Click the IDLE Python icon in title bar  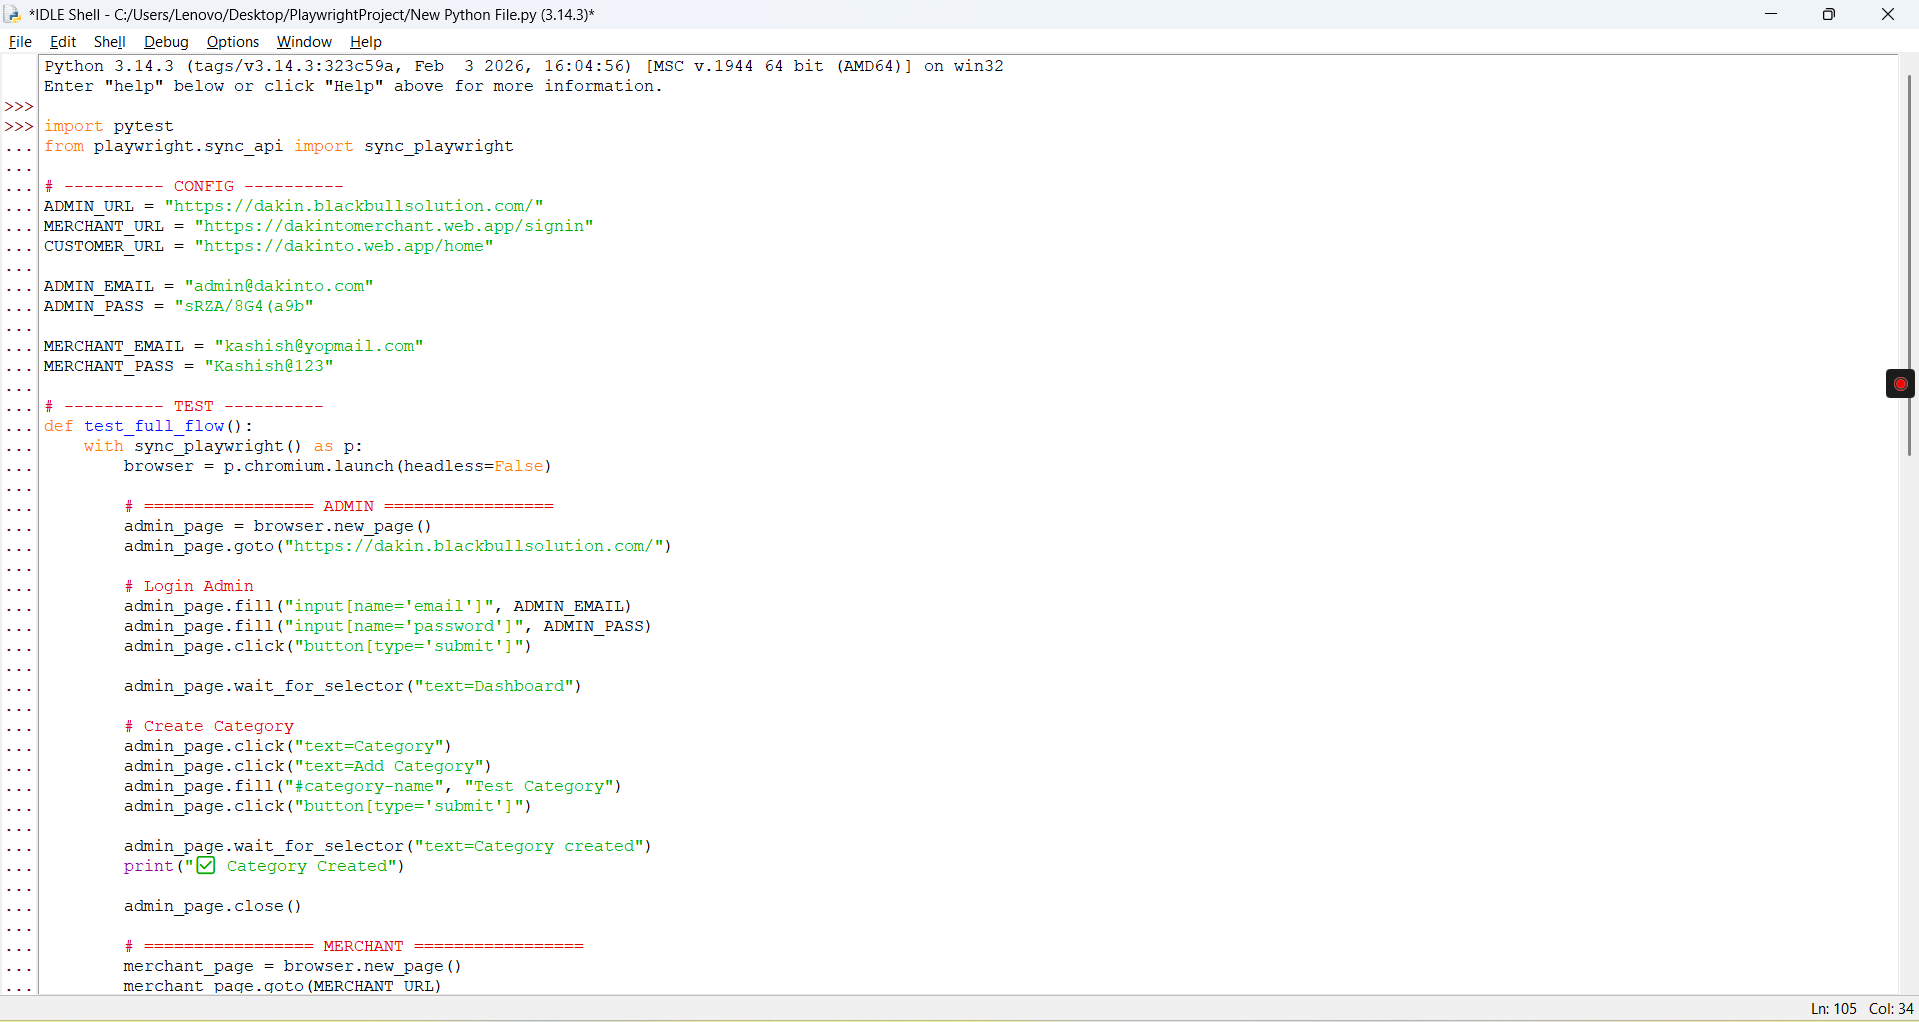tap(13, 14)
